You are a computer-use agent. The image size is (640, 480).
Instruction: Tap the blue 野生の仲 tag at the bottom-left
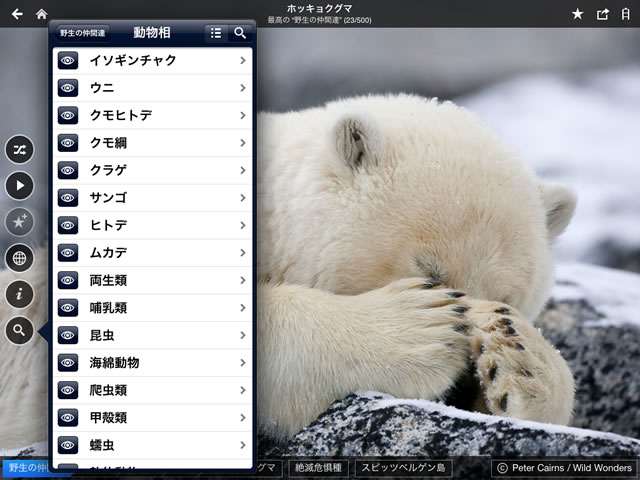[25, 468]
